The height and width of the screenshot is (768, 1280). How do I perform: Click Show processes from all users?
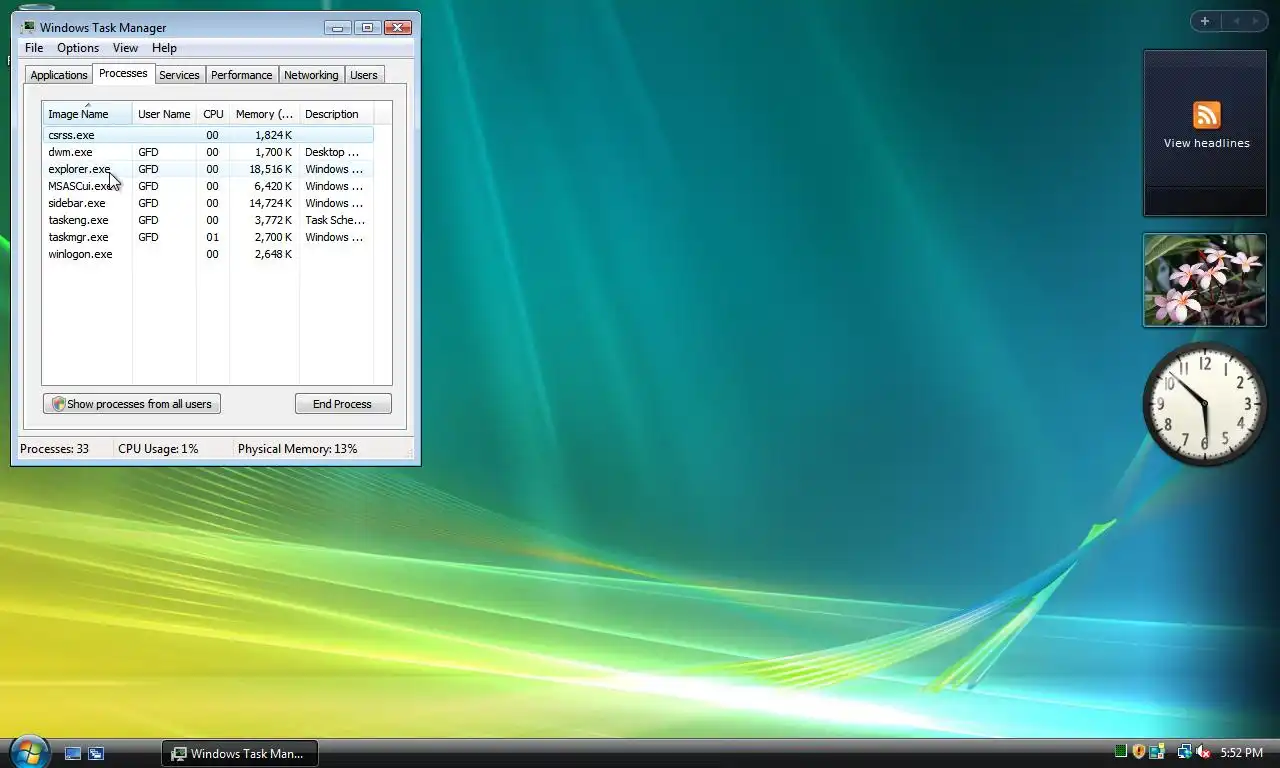pyautogui.click(x=132, y=404)
